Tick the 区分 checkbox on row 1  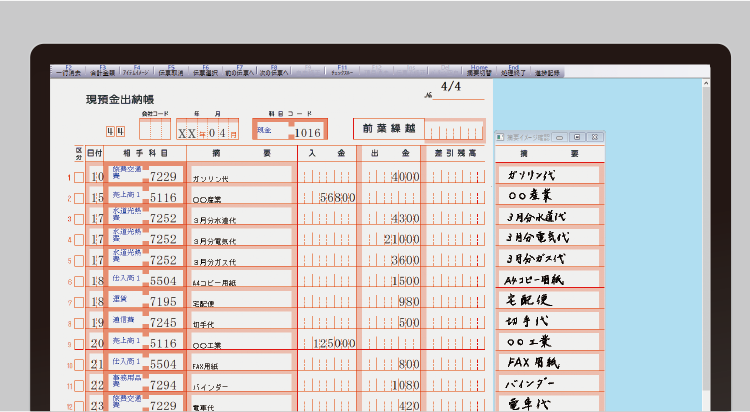point(79,178)
